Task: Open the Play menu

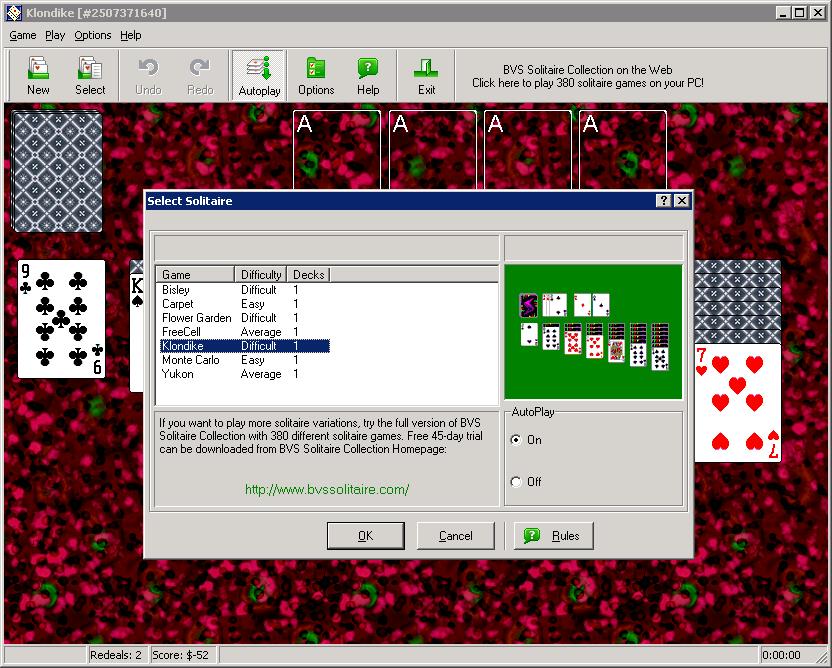Action: (x=55, y=35)
